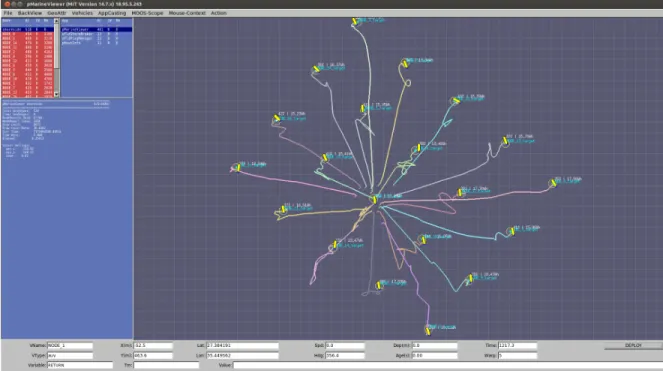Image resolution: width=663 pixels, height=371 pixels.
Task: Click the DEPLOY button
Action: (x=633, y=346)
